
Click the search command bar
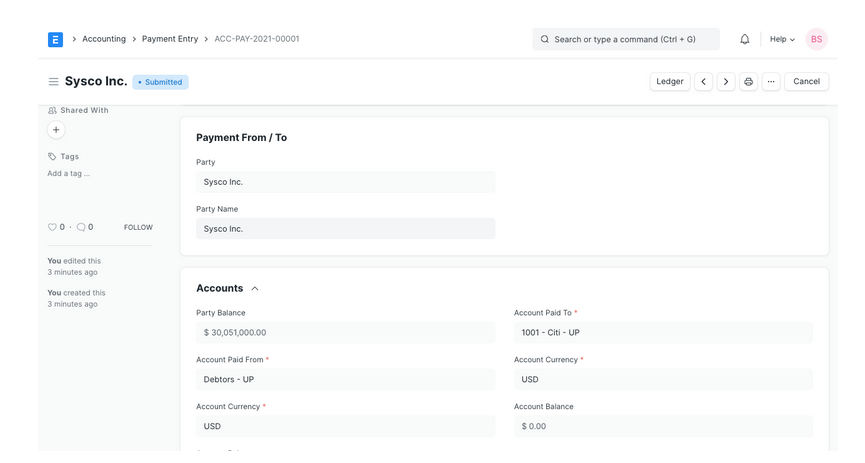[x=626, y=39]
